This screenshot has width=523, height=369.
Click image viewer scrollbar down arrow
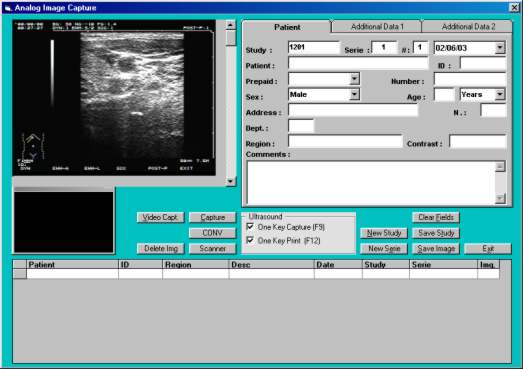click(230, 181)
